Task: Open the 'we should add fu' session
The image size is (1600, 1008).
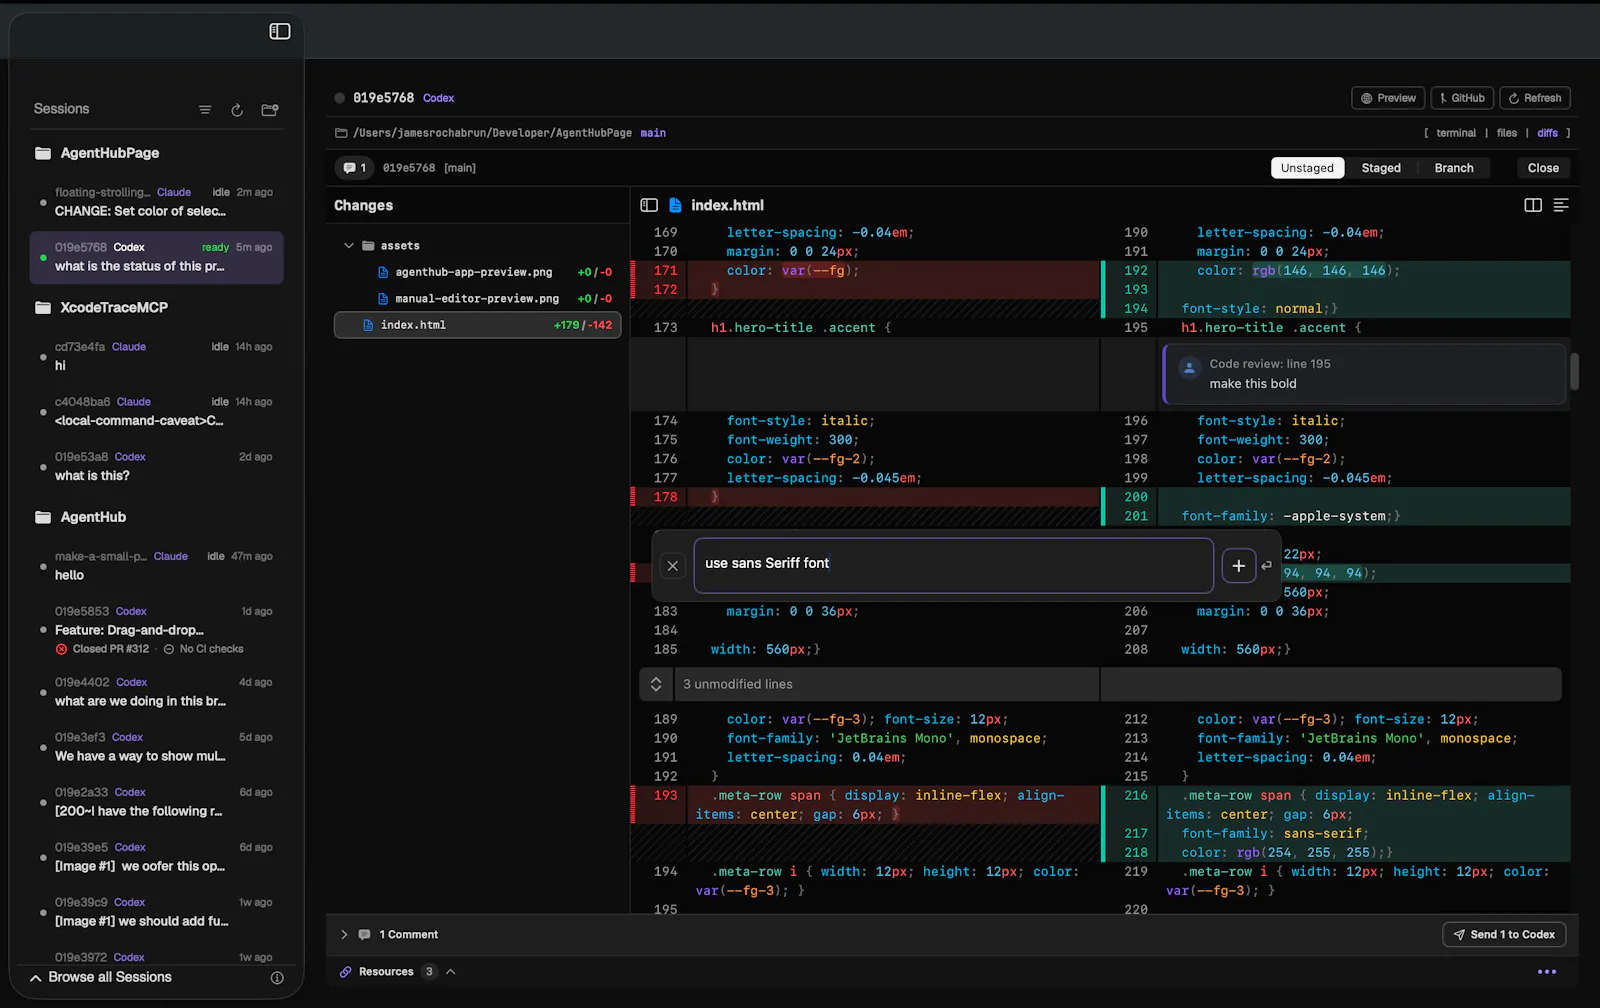Action: point(156,912)
